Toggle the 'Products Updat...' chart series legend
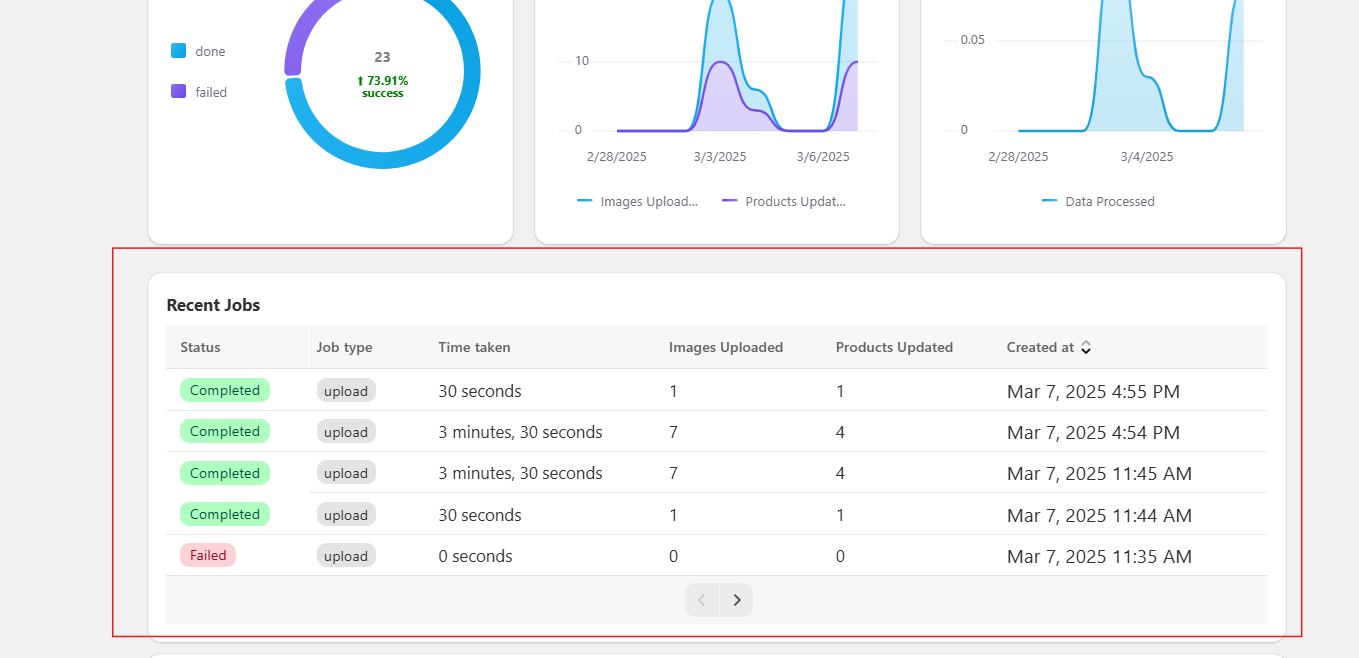The height and width of the screenshot is (658, 1359). click(x=784, y=201)
